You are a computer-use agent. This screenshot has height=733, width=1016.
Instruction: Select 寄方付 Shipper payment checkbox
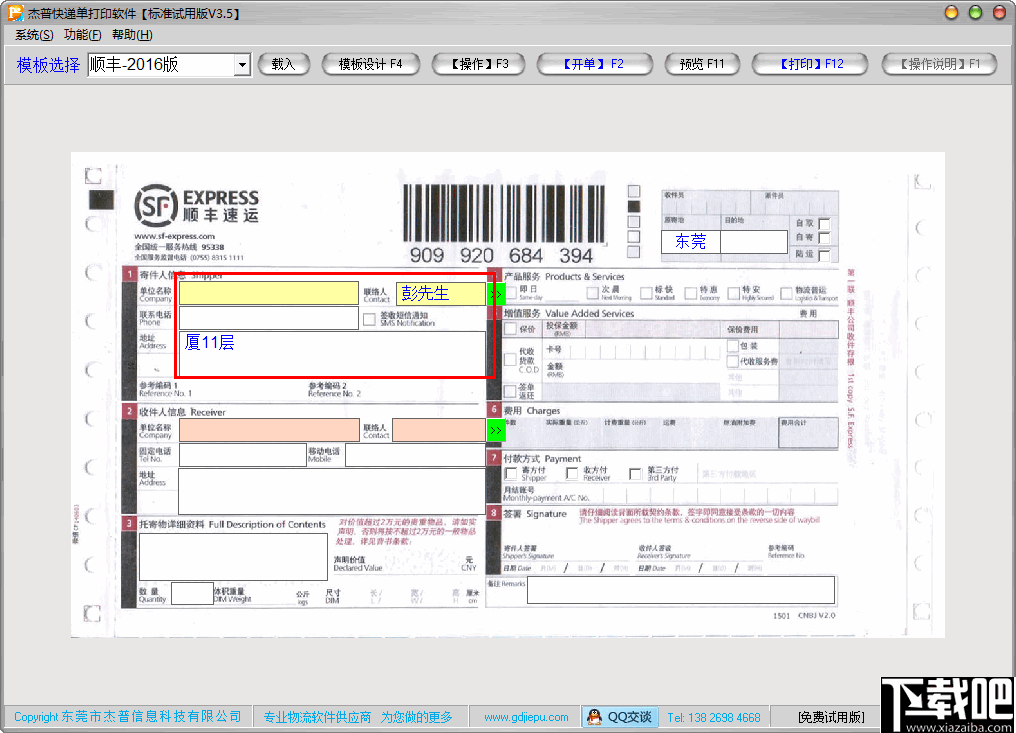coord(511,474)
